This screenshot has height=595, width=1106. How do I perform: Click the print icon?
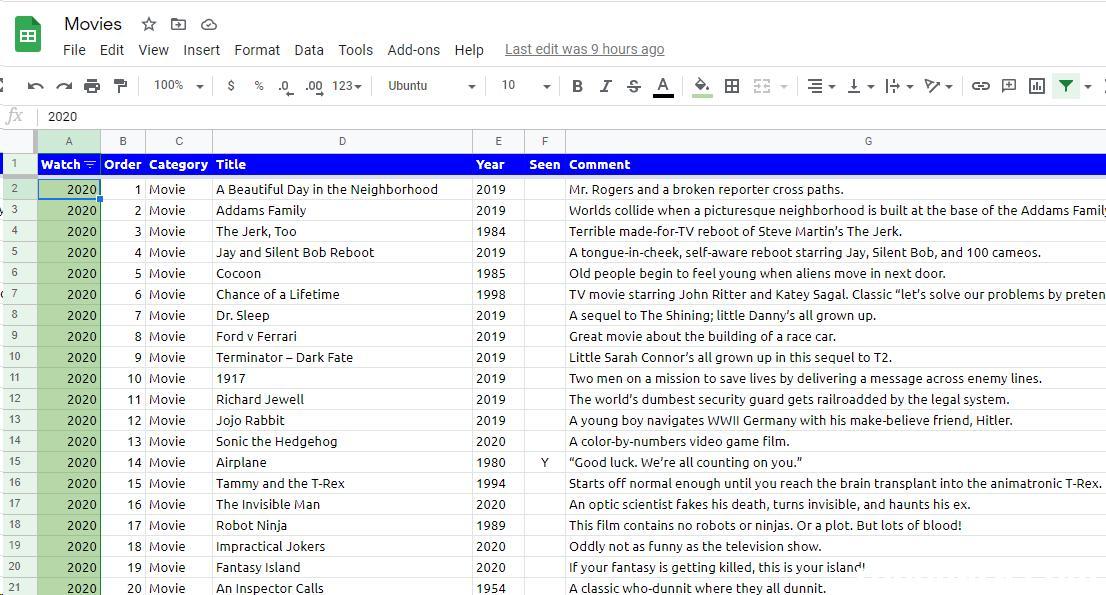92,86
